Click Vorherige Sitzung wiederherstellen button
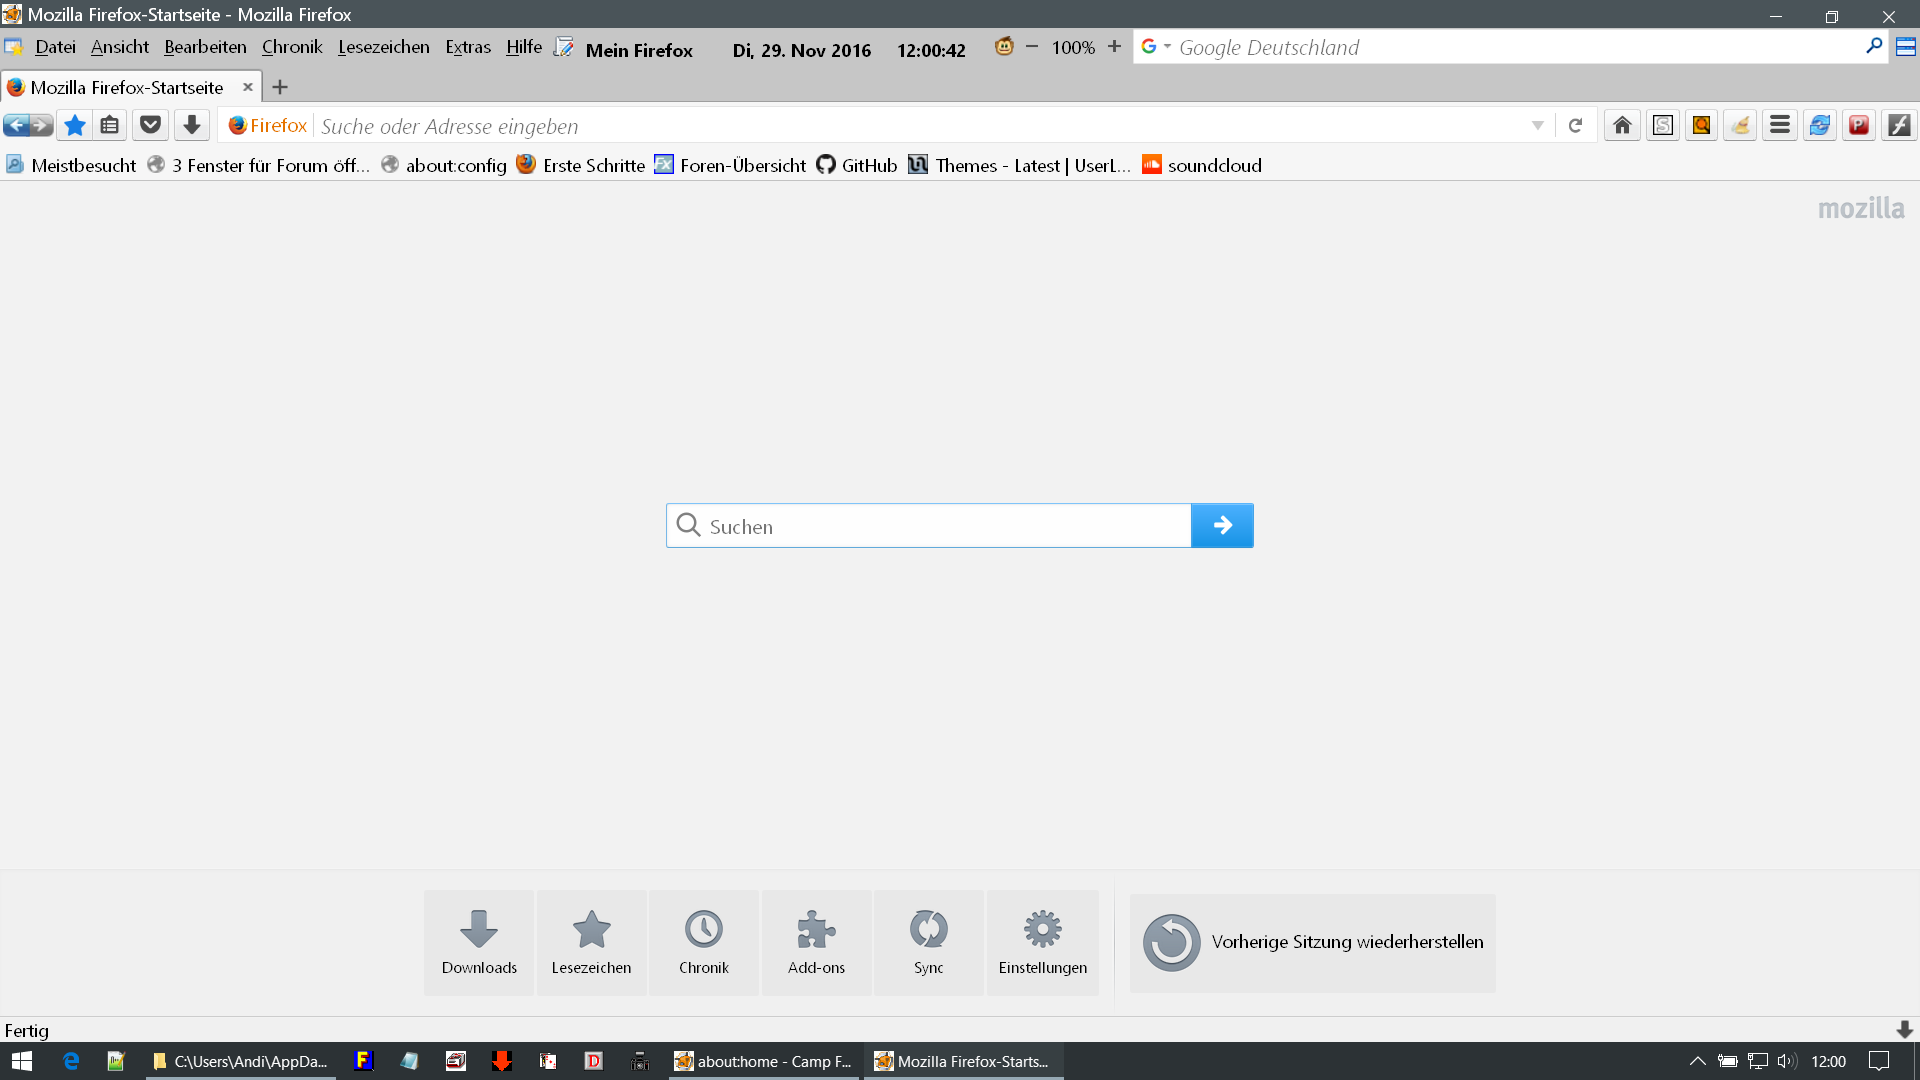The image size is (1920, 1080). [x=1313, y=942]
